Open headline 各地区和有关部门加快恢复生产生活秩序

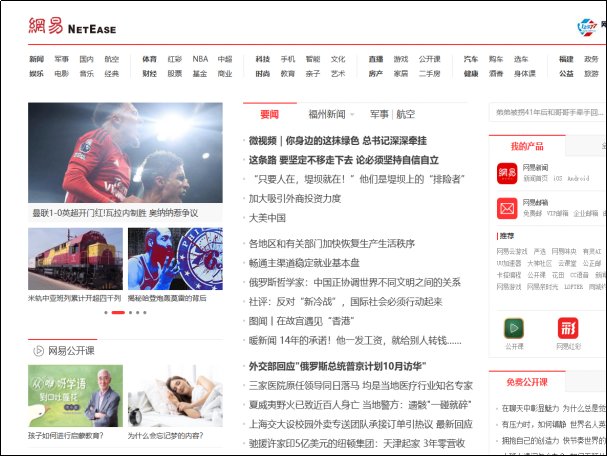[332, 243]
